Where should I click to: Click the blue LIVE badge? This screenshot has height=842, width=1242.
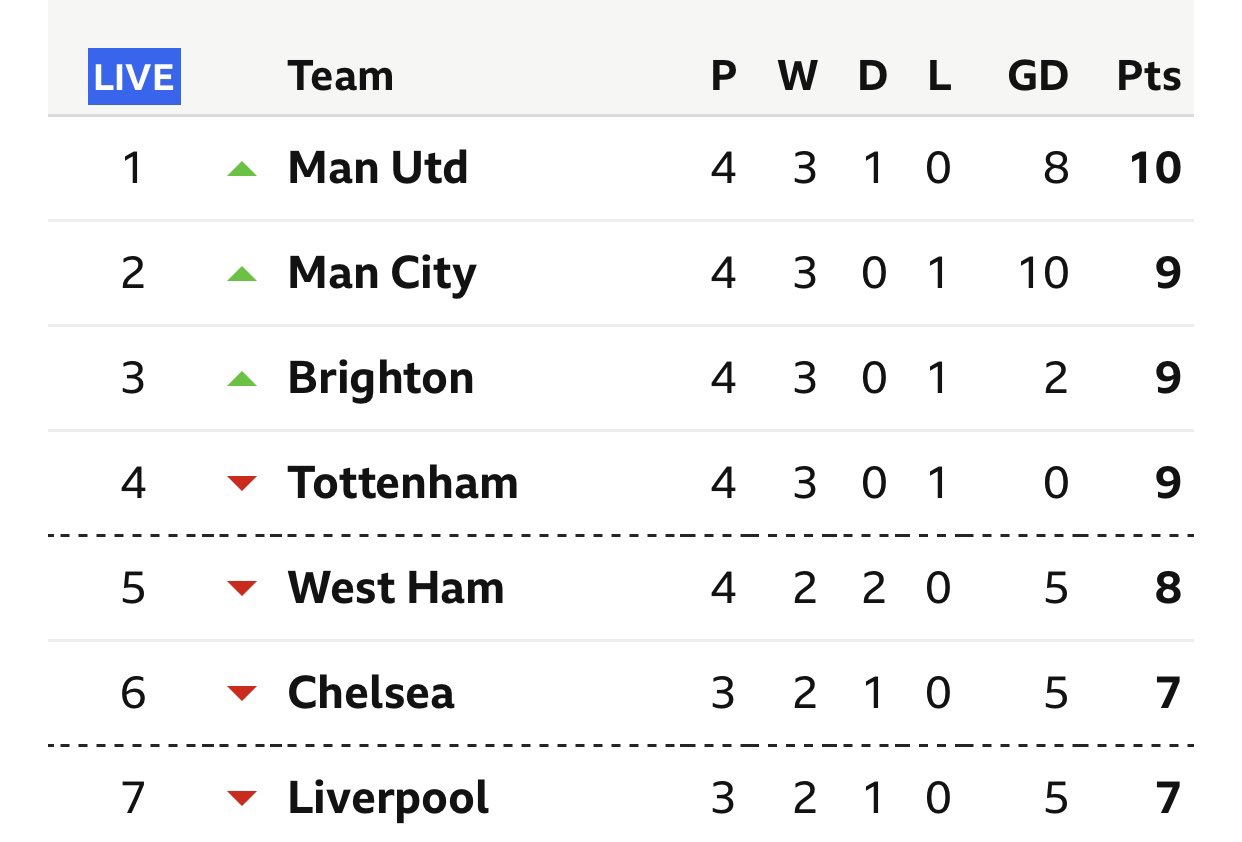(135, 76)
